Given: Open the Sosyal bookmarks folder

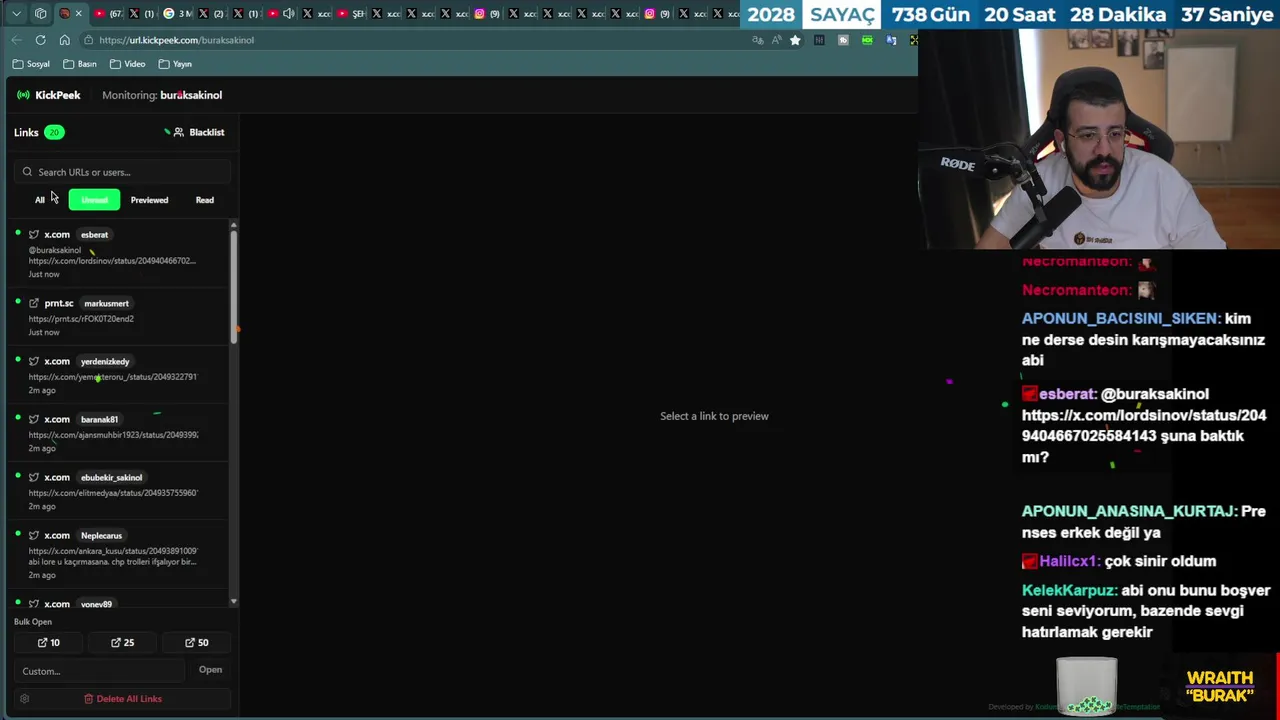Looking at the screenshot, I should click(x=31, y=64).
